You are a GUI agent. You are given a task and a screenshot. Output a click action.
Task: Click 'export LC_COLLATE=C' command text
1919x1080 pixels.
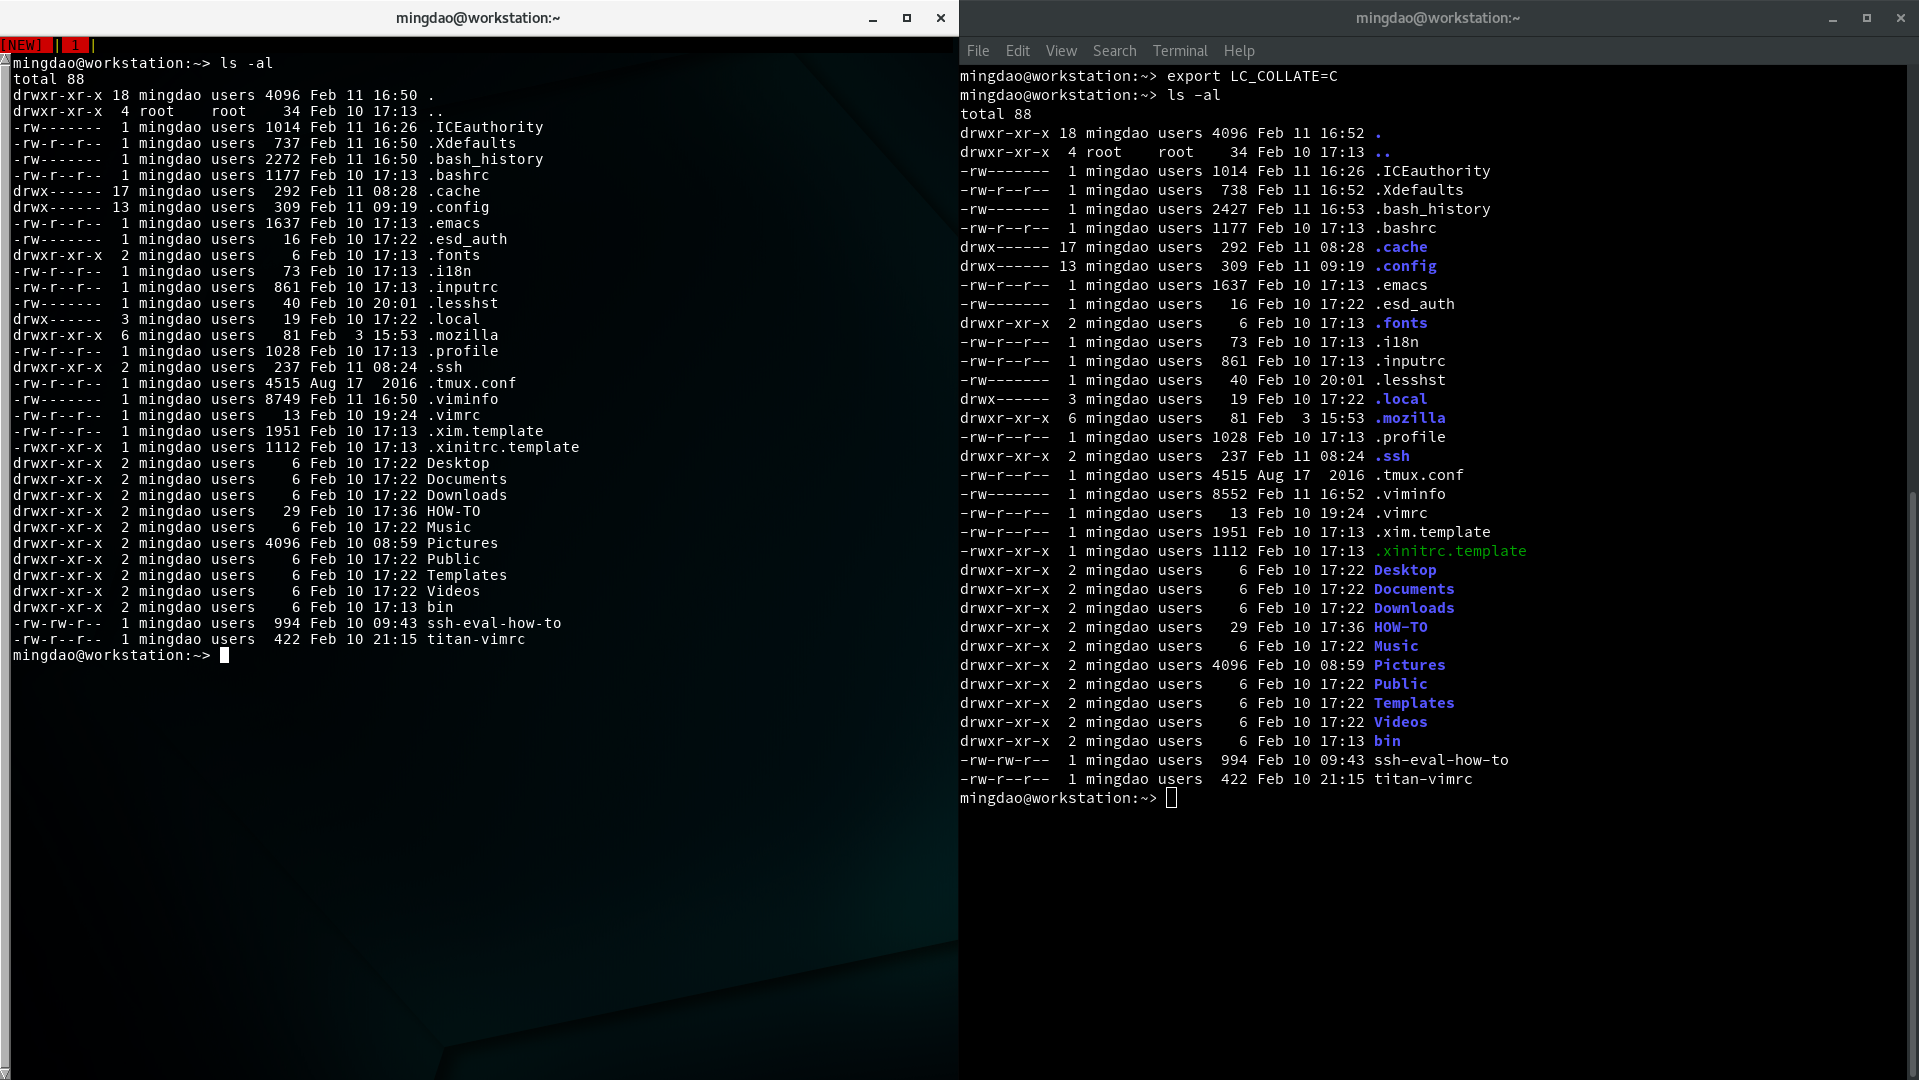tap(1252, 76)
